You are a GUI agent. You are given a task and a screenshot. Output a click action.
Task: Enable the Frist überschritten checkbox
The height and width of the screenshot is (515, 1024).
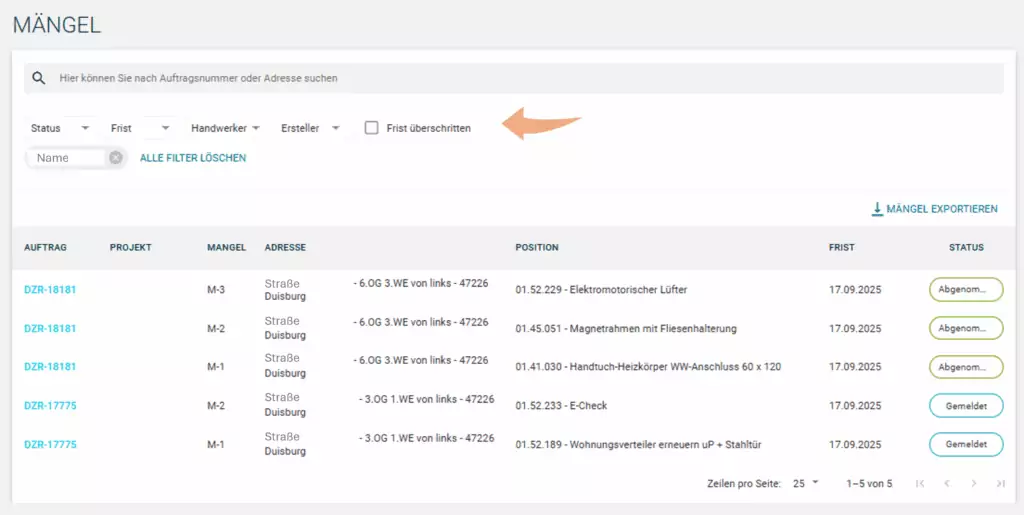371,128
